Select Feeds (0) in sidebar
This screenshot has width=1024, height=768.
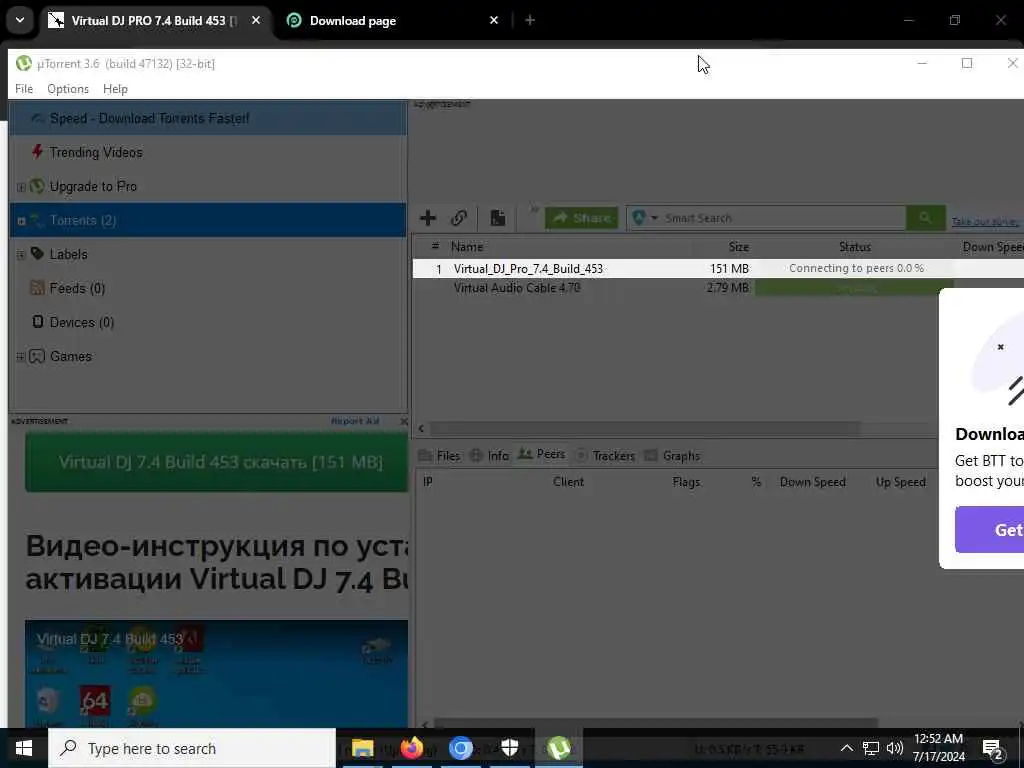[x=208, y=288]
